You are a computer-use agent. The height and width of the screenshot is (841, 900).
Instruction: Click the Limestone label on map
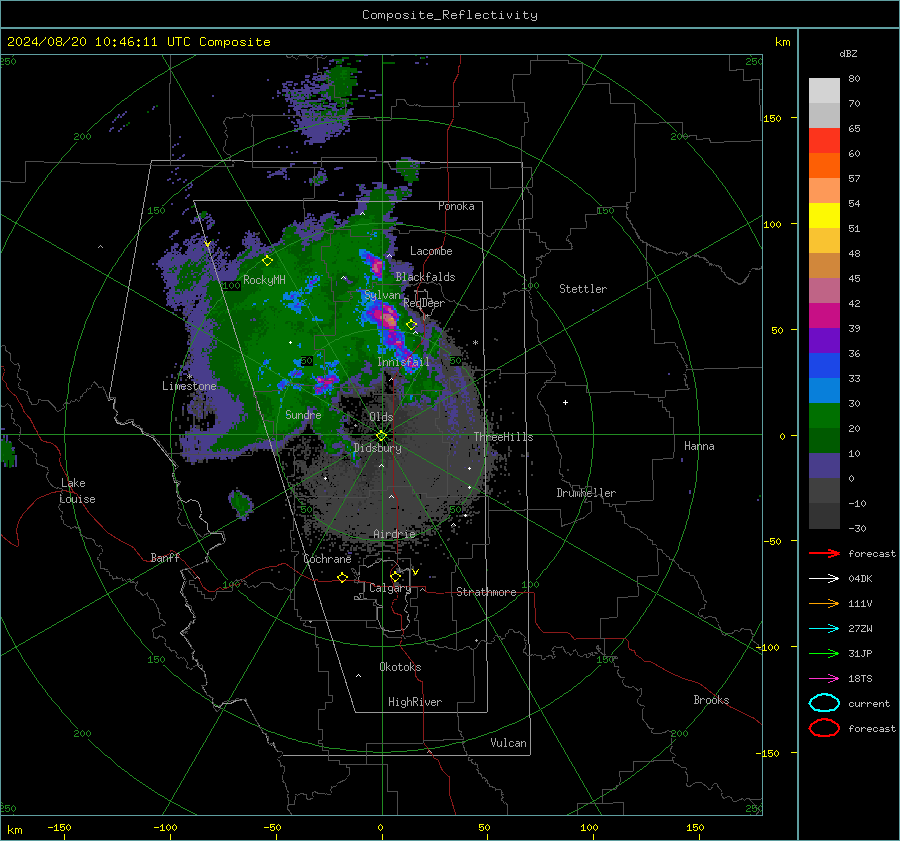click(189, 386)
